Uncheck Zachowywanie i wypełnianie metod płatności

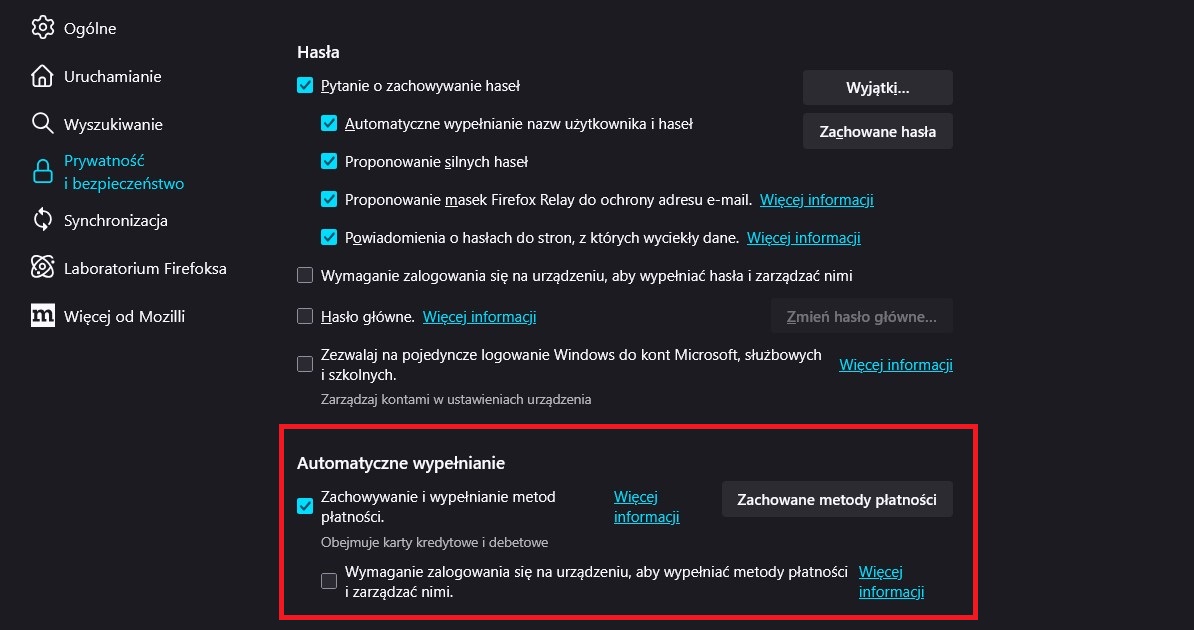(x=306, y=506)
